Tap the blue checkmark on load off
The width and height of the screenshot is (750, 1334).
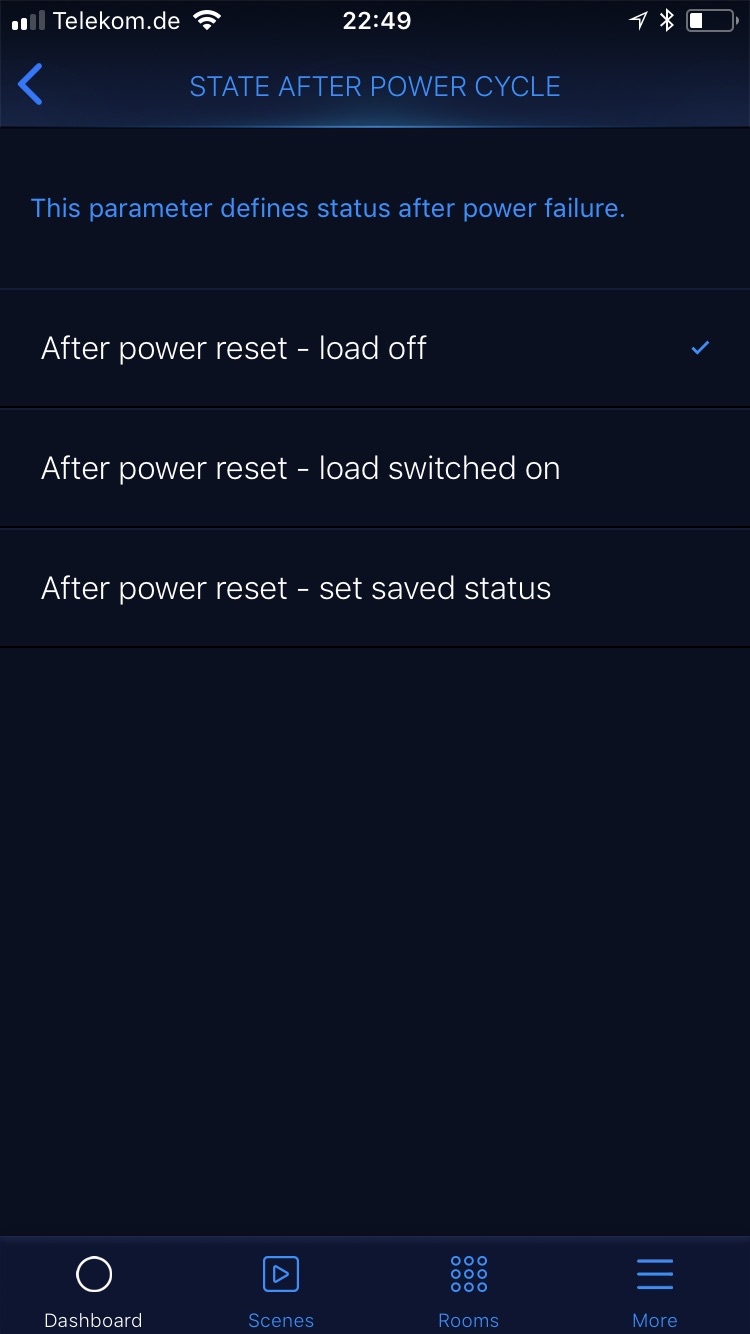700,348
